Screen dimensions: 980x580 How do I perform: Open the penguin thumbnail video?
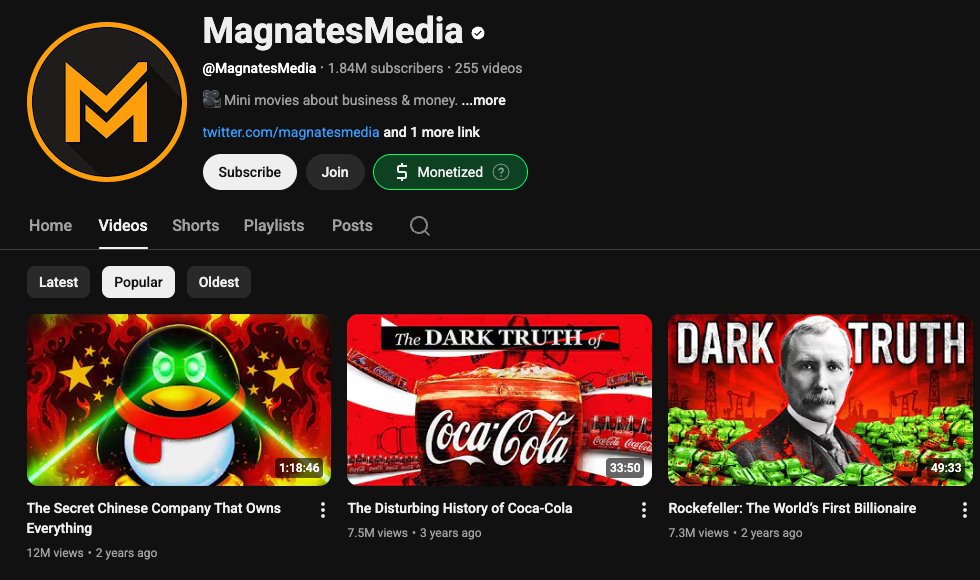179,400
